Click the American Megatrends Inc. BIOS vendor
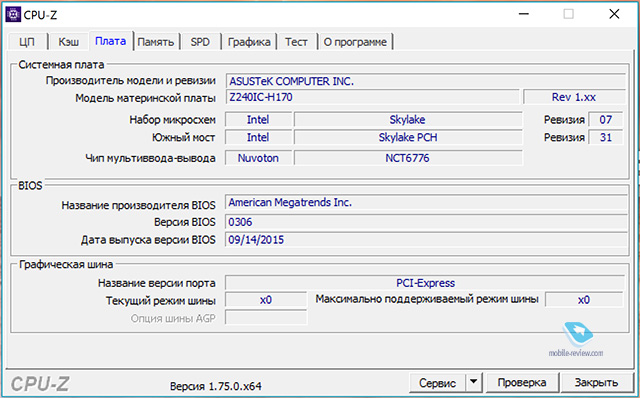Viewport: 640px width, 398px height. pyautogui.click(x=426, y=202)
